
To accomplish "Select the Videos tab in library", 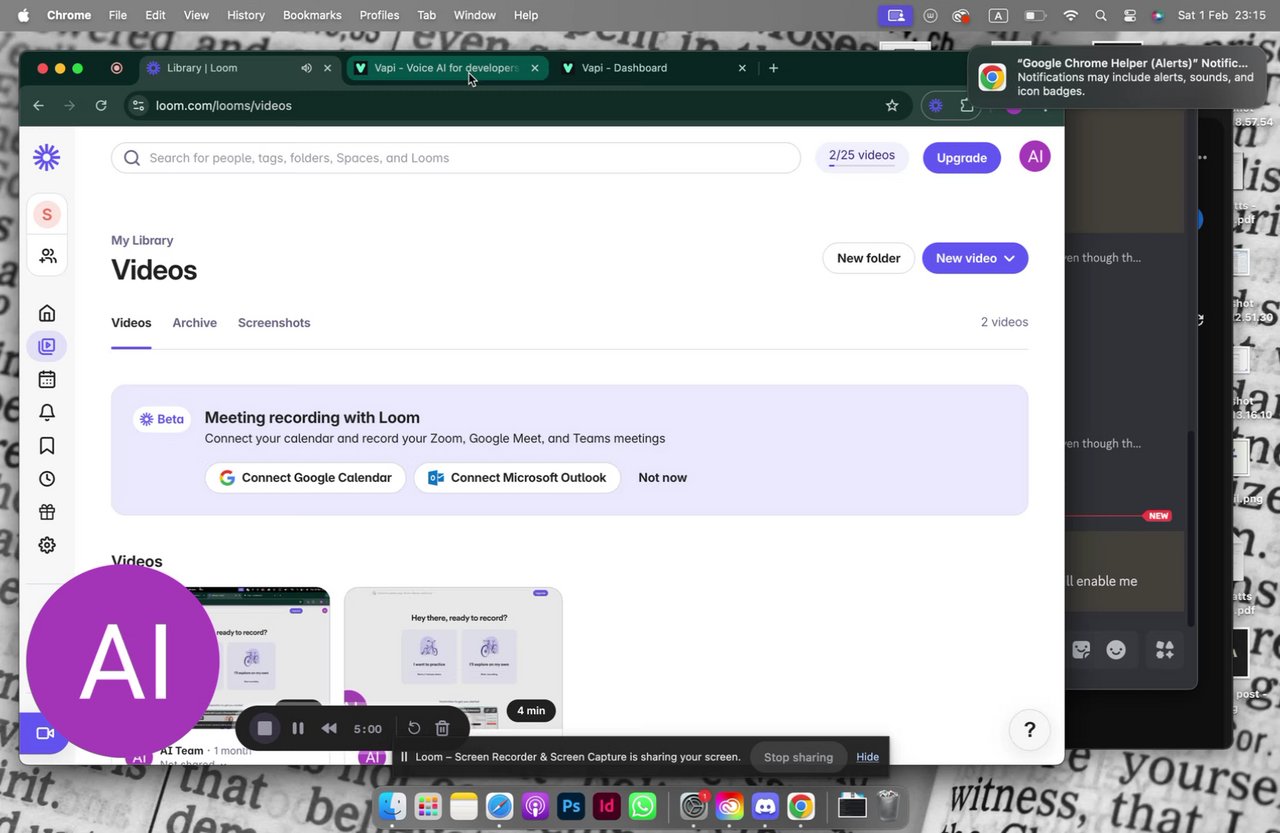I will point(131,323).
